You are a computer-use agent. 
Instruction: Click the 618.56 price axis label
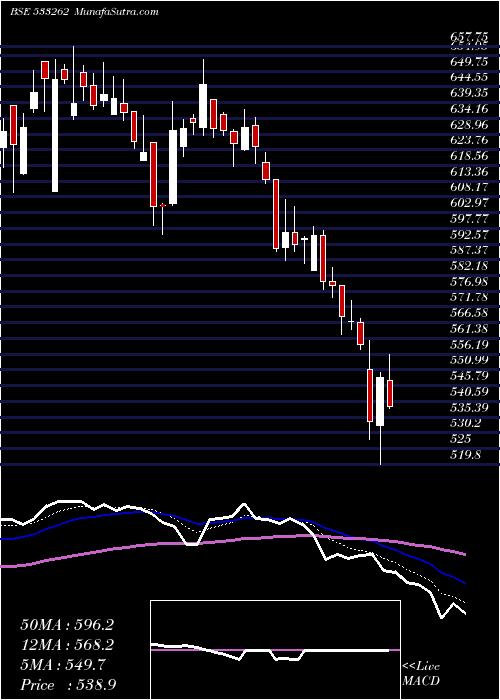point(469,156)
